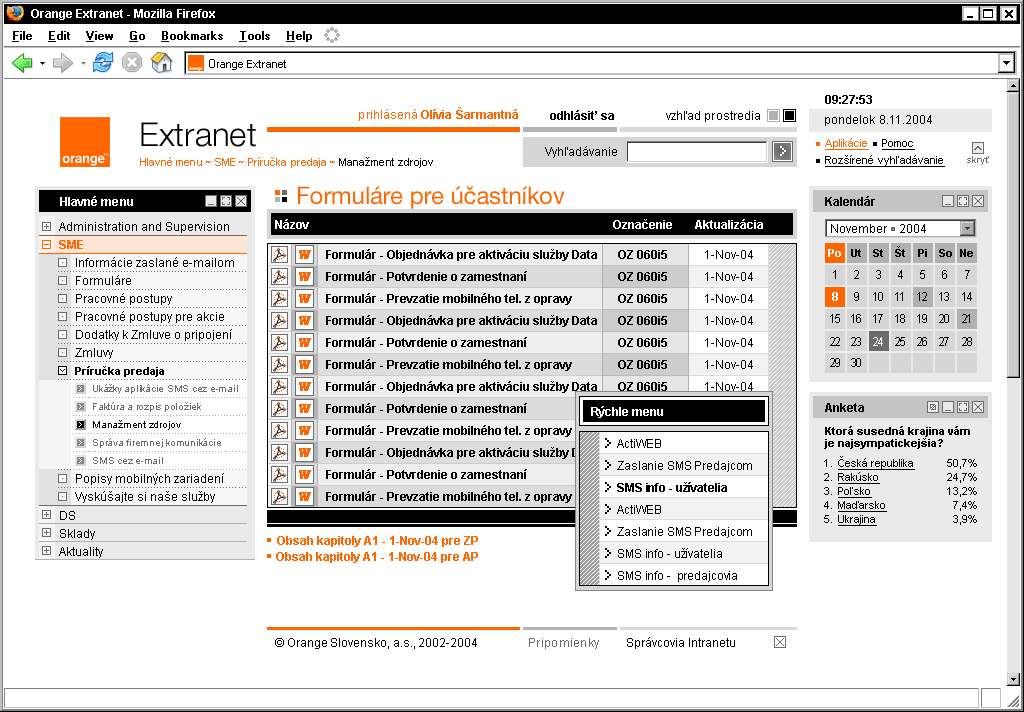Click the skryť hide icon
Viewport: 1024px width, 712px height.
(978, 148)
